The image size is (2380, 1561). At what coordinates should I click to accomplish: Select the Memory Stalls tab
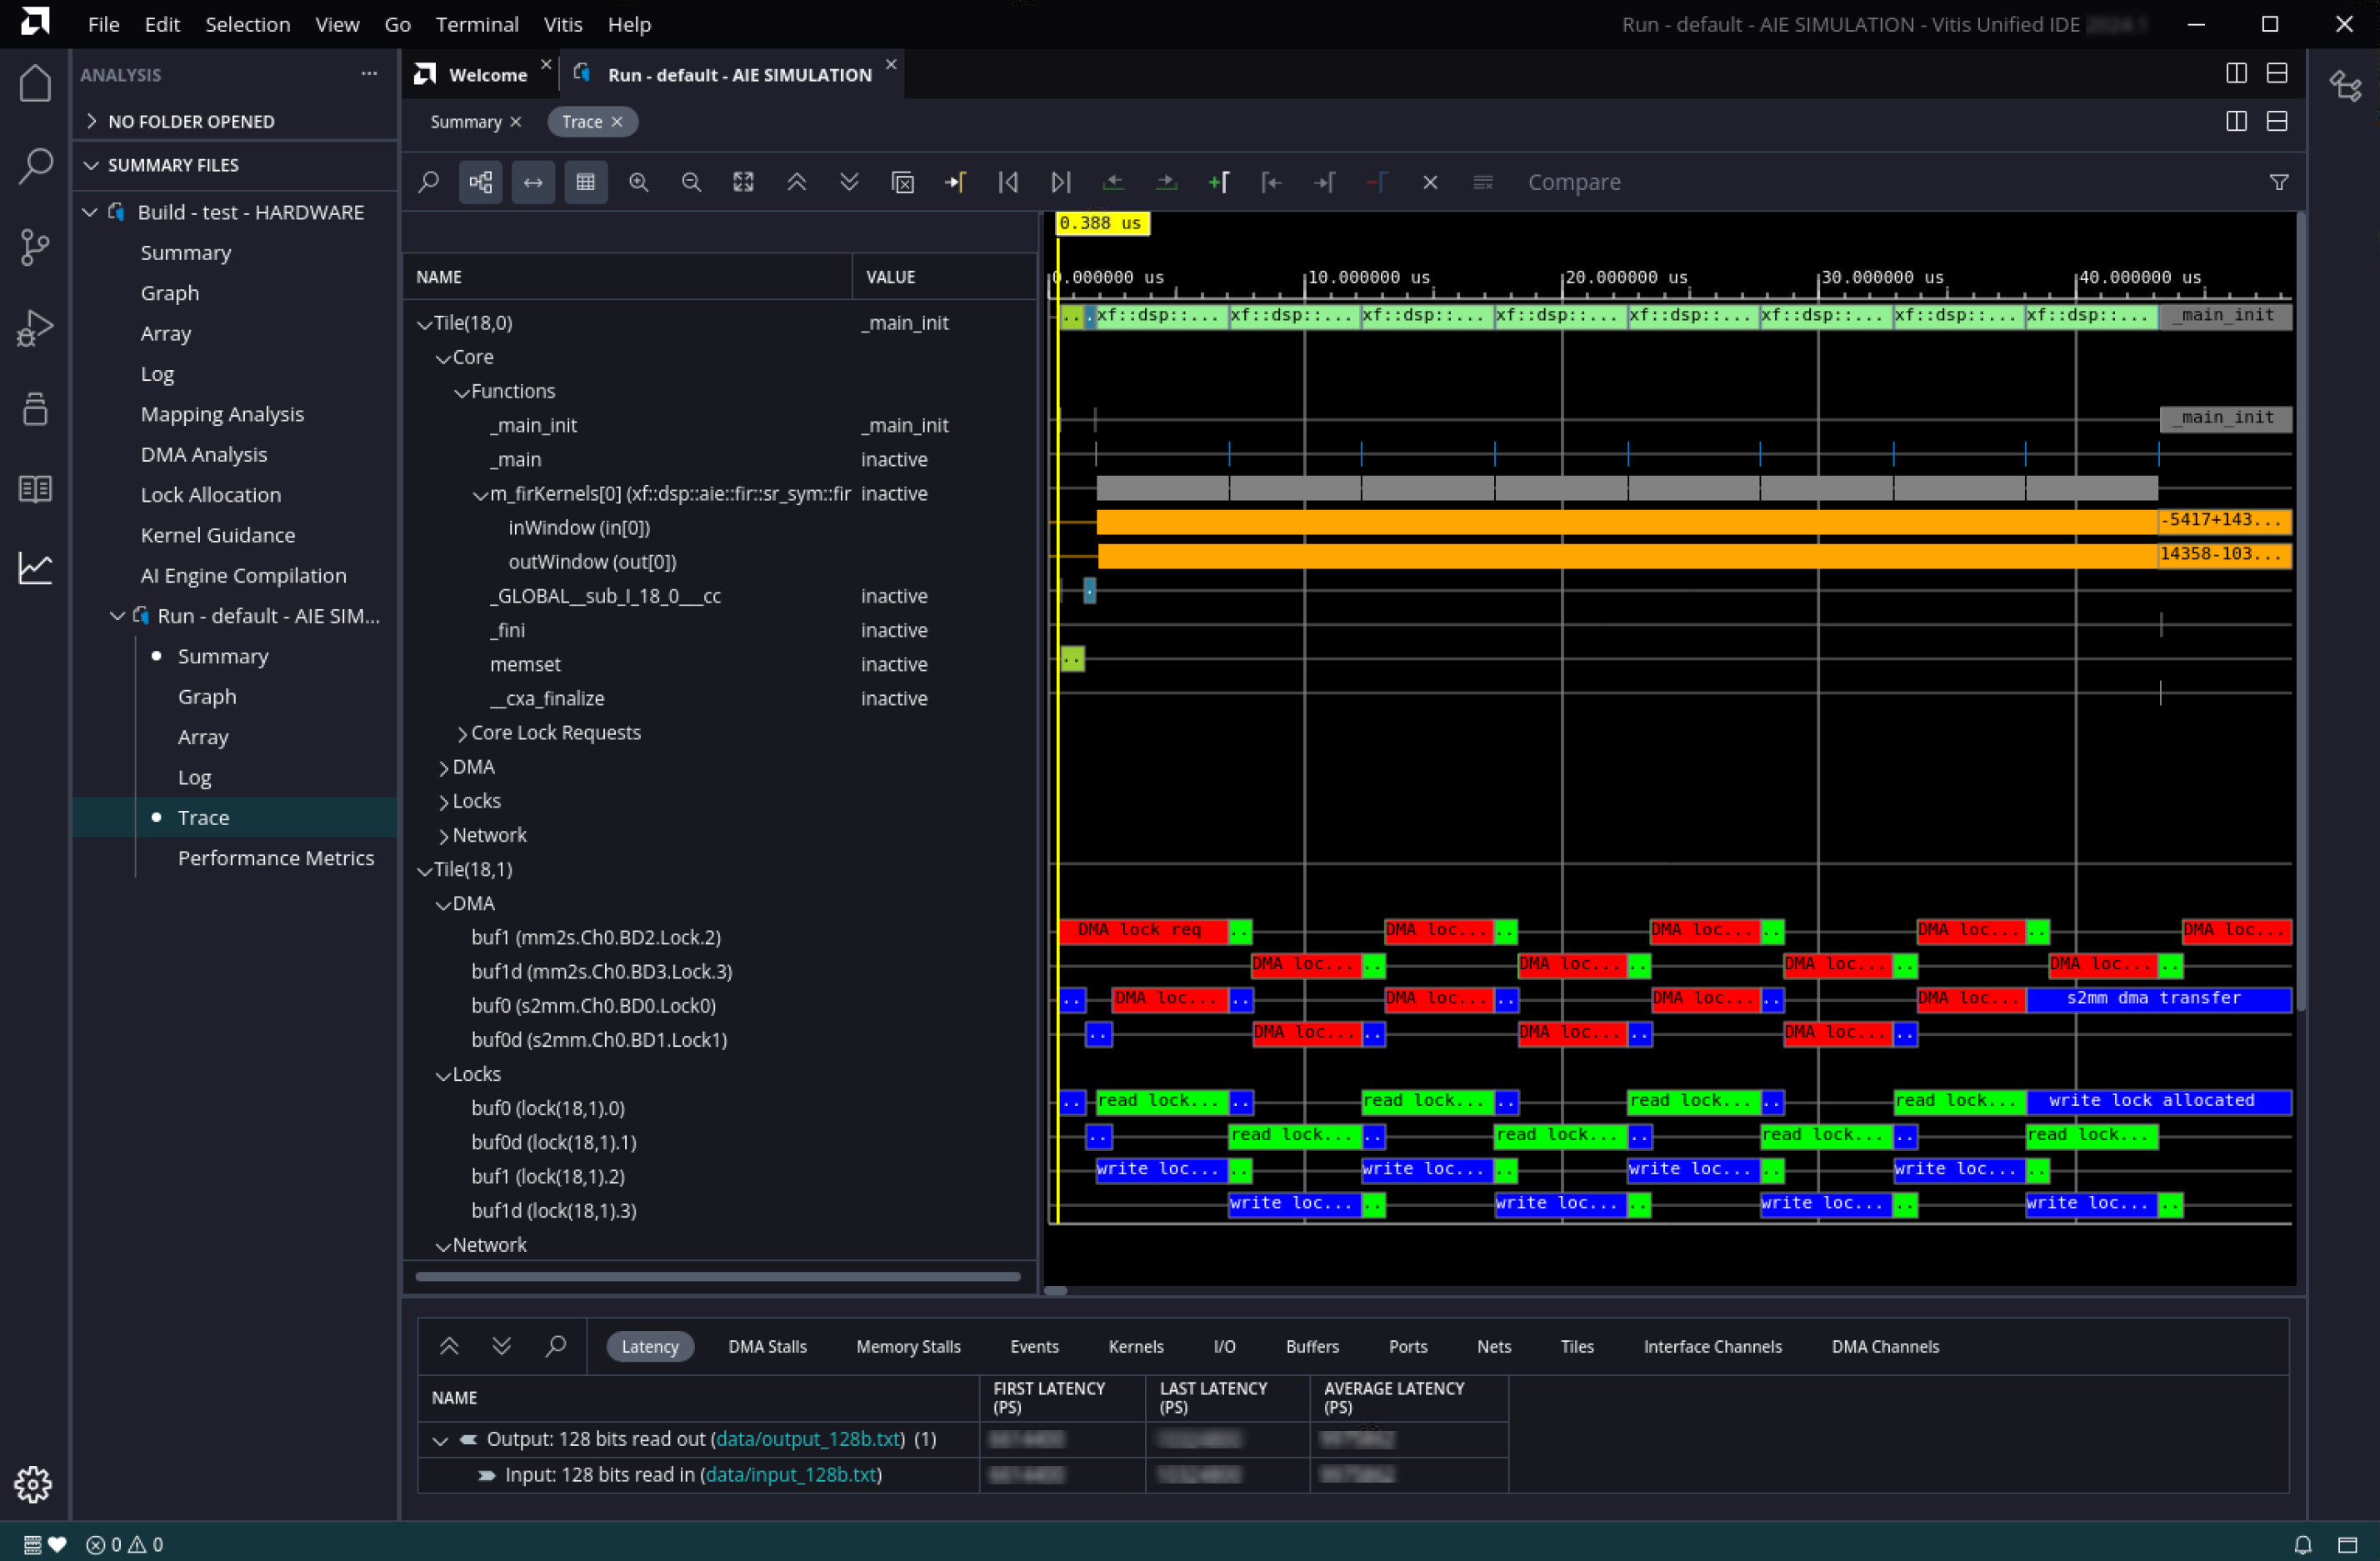tap(908, 1347)
